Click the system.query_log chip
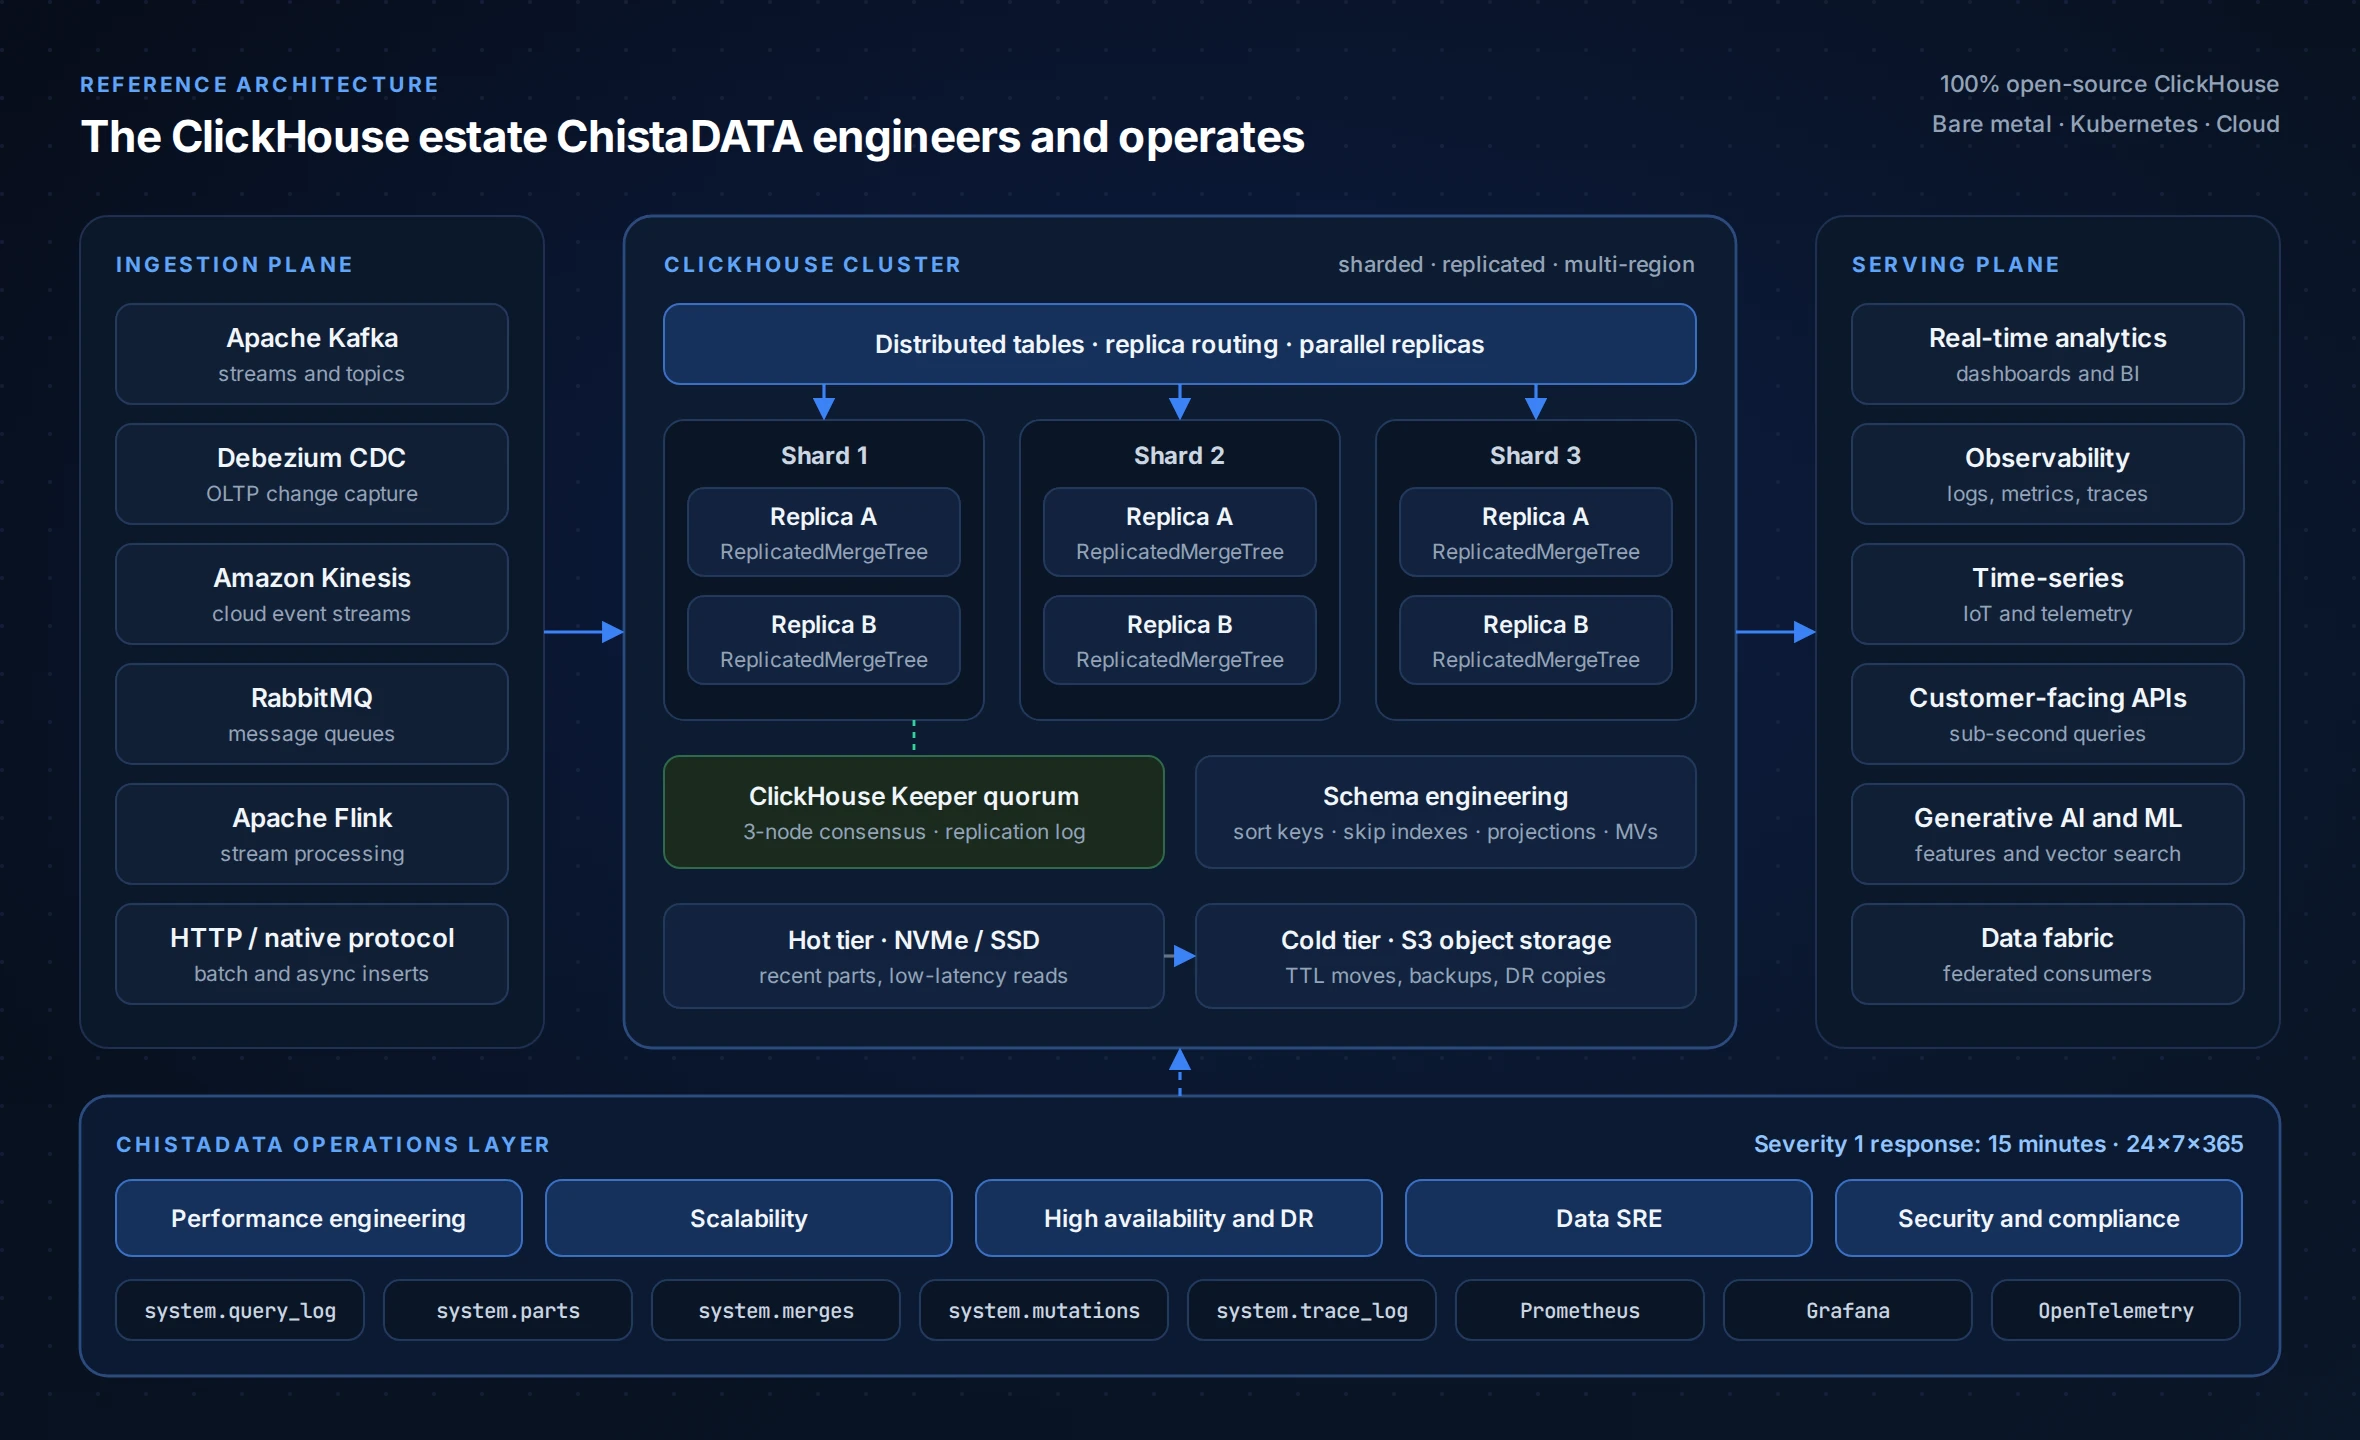This screenshot has width=2360, height=1440. 240,1310
